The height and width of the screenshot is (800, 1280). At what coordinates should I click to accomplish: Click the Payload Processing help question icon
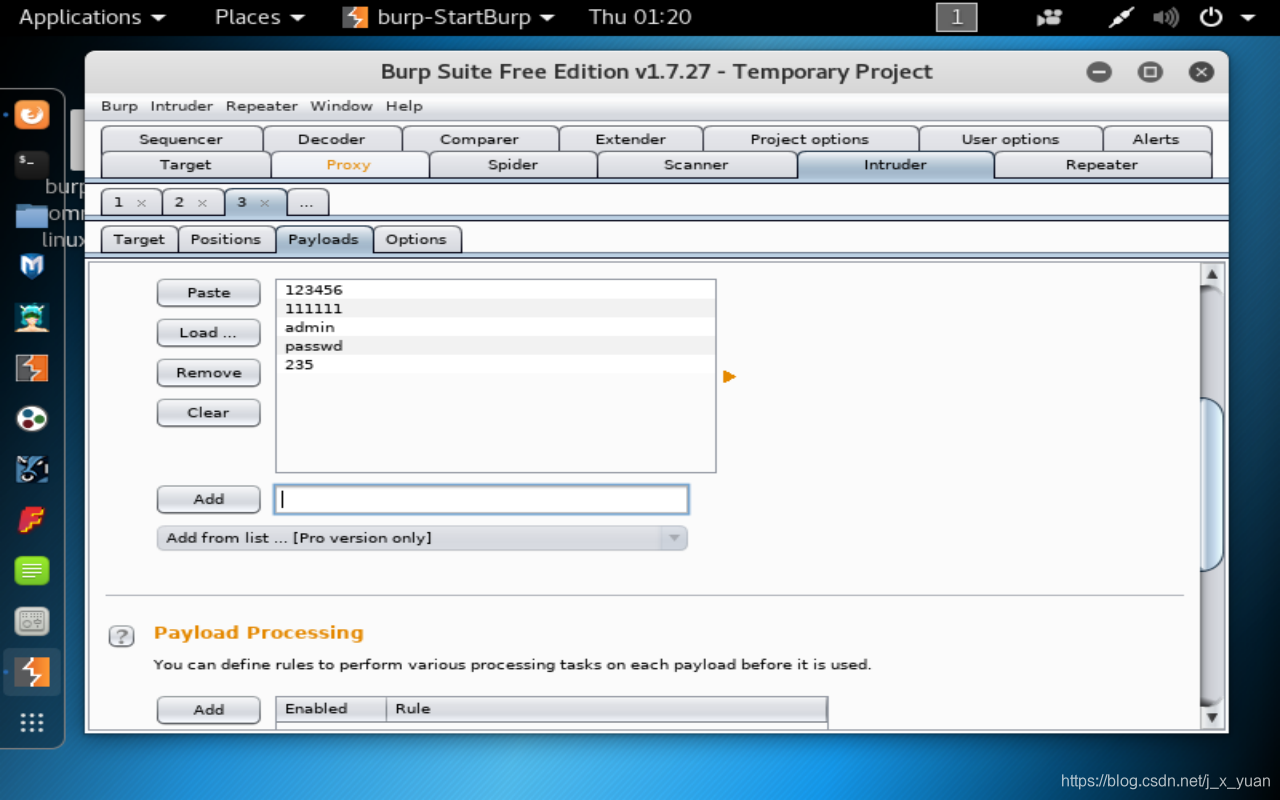[121, 636]
